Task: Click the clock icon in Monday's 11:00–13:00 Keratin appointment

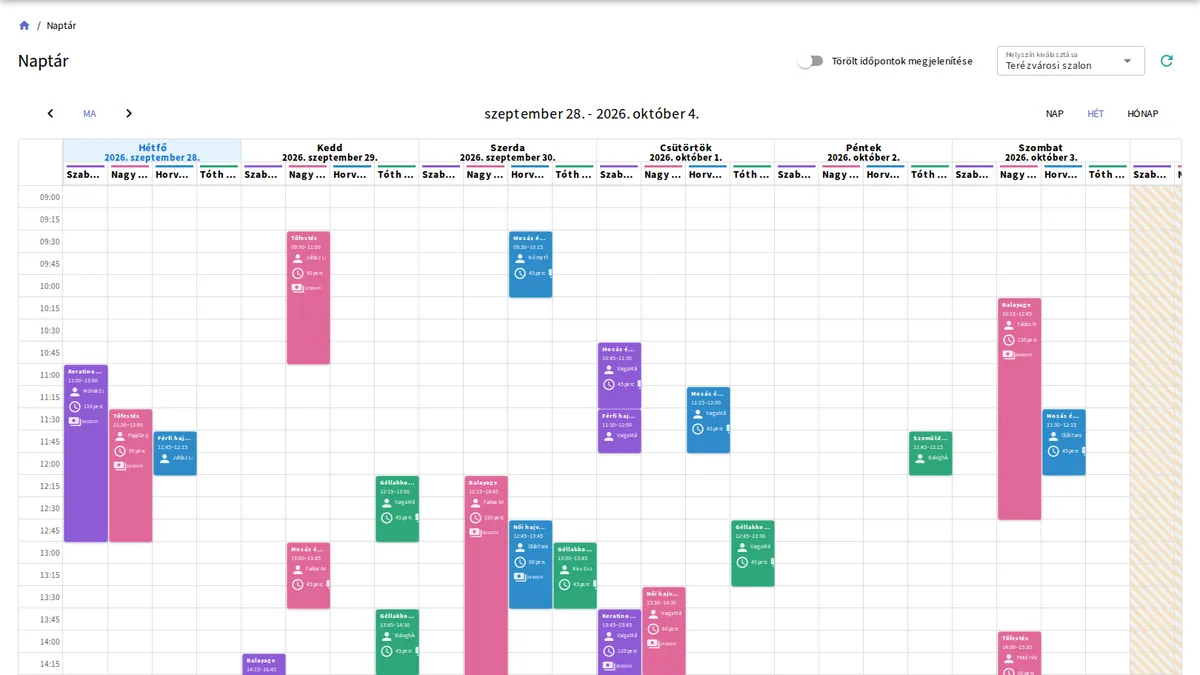Action: point(74,406)
